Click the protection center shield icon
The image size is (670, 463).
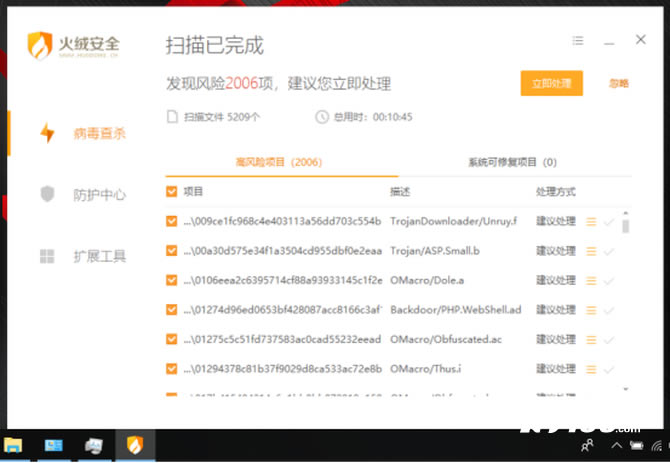[47, 194]
